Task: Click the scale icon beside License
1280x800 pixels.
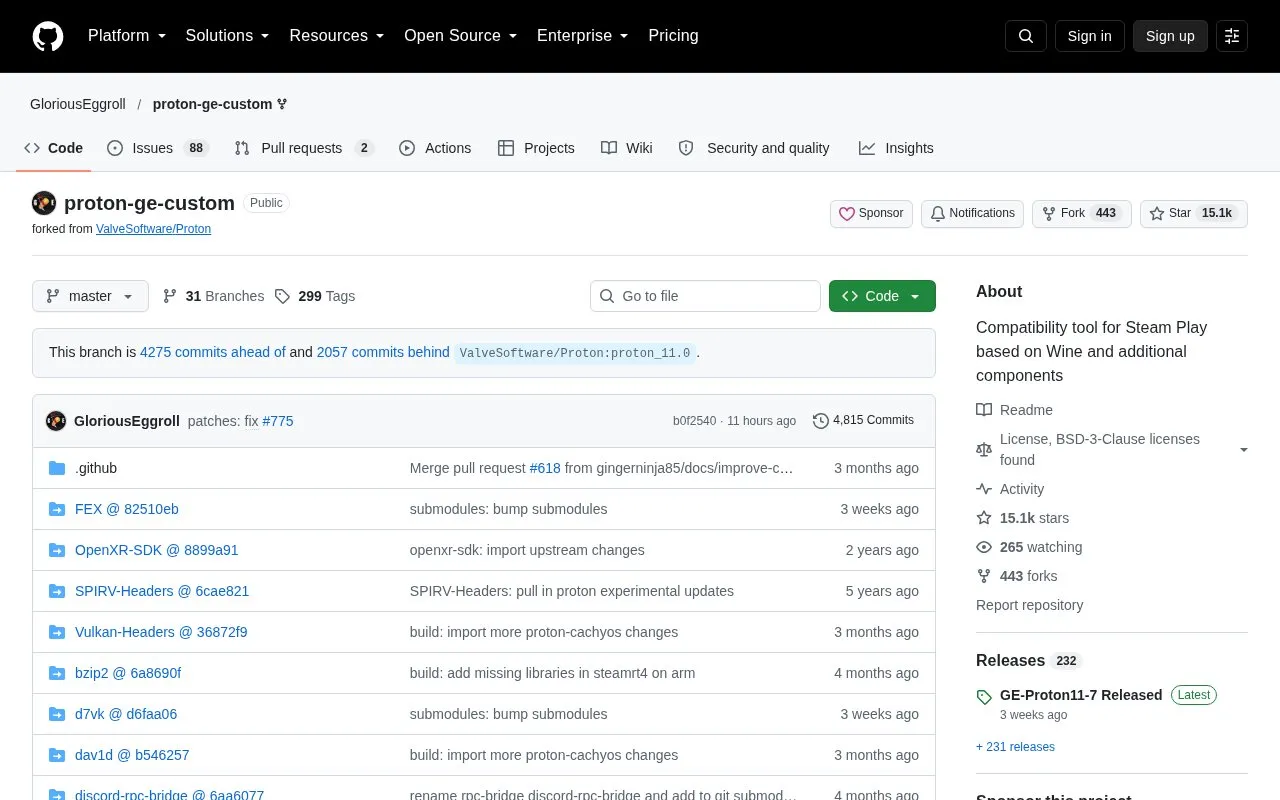Action: [x=984, y=449]
